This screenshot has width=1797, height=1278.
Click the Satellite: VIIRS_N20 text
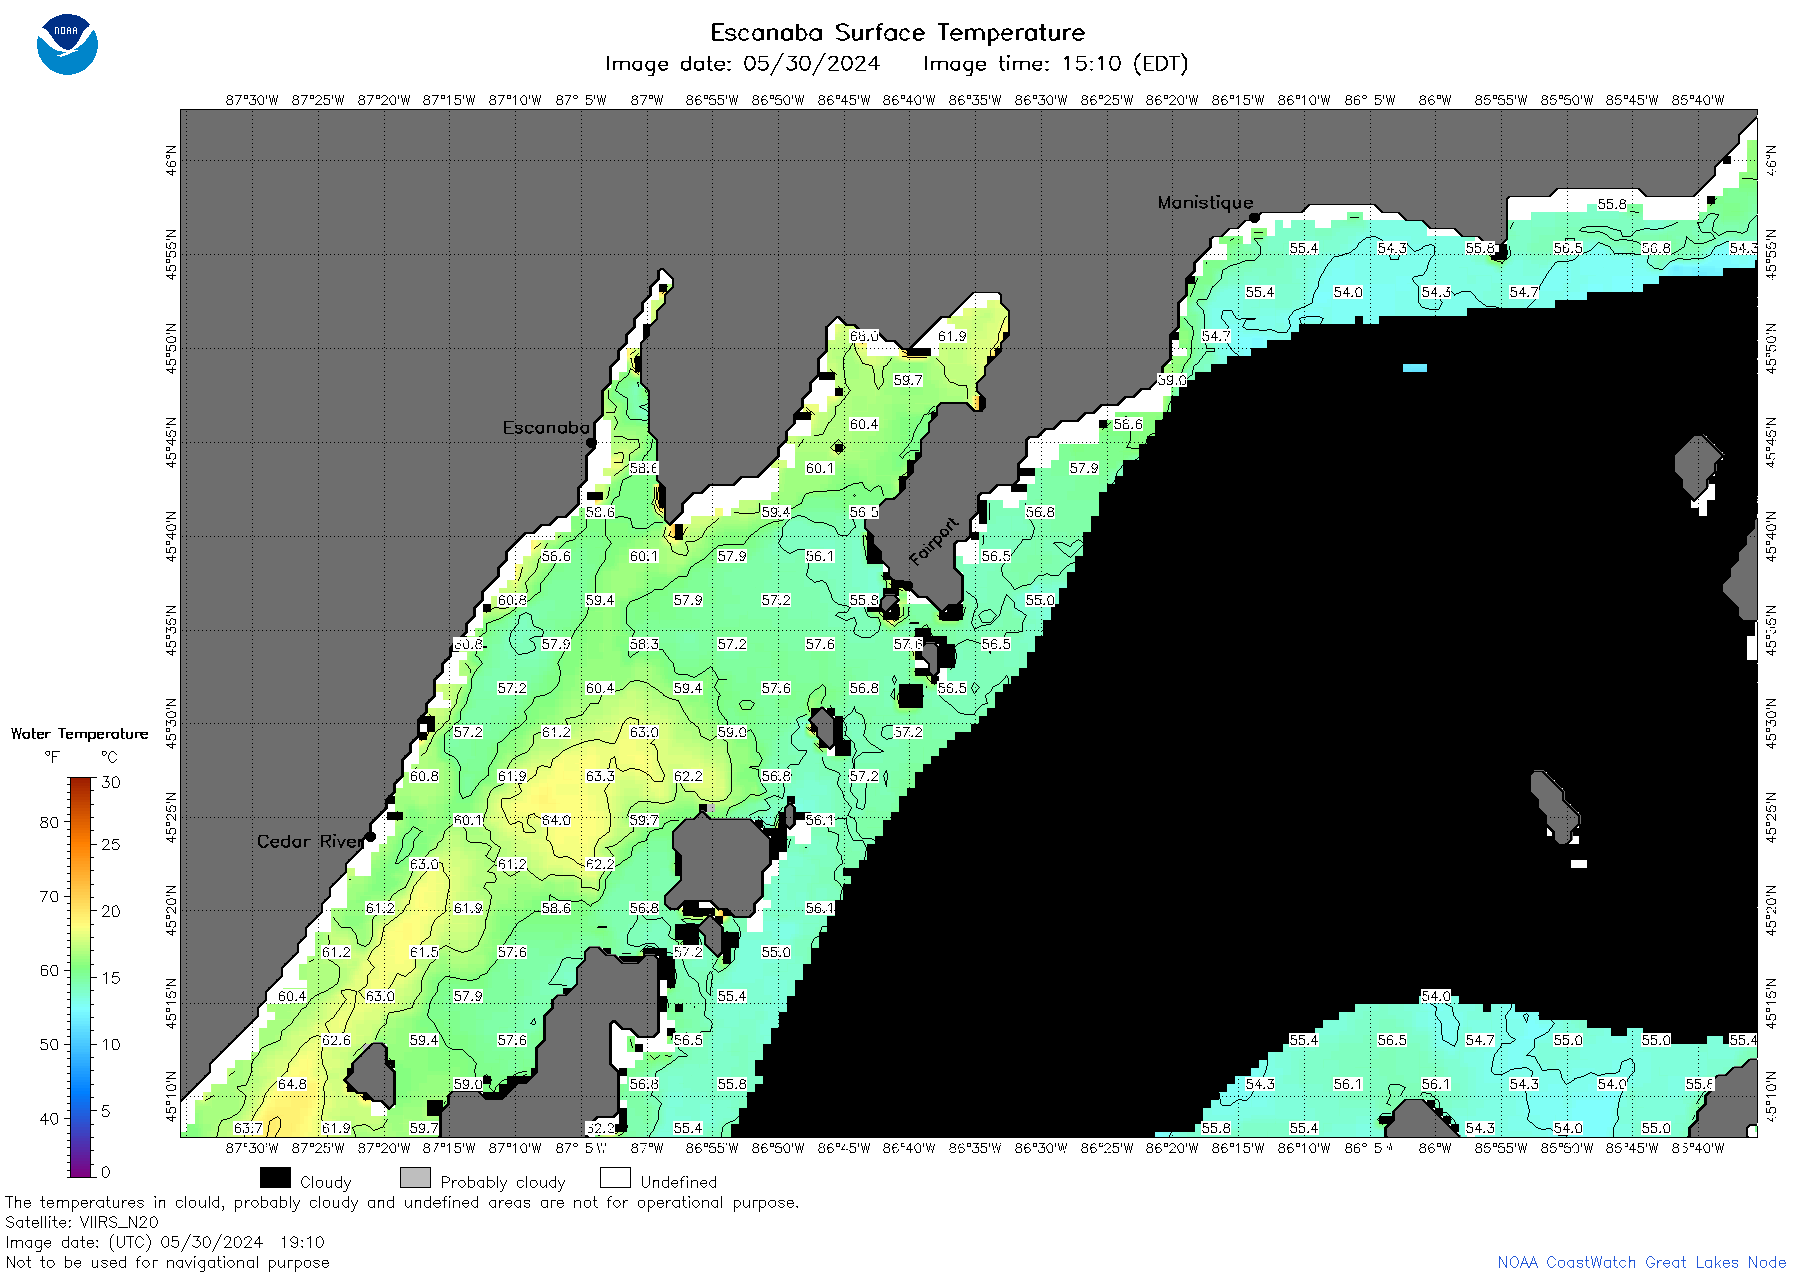[82, 1222]
